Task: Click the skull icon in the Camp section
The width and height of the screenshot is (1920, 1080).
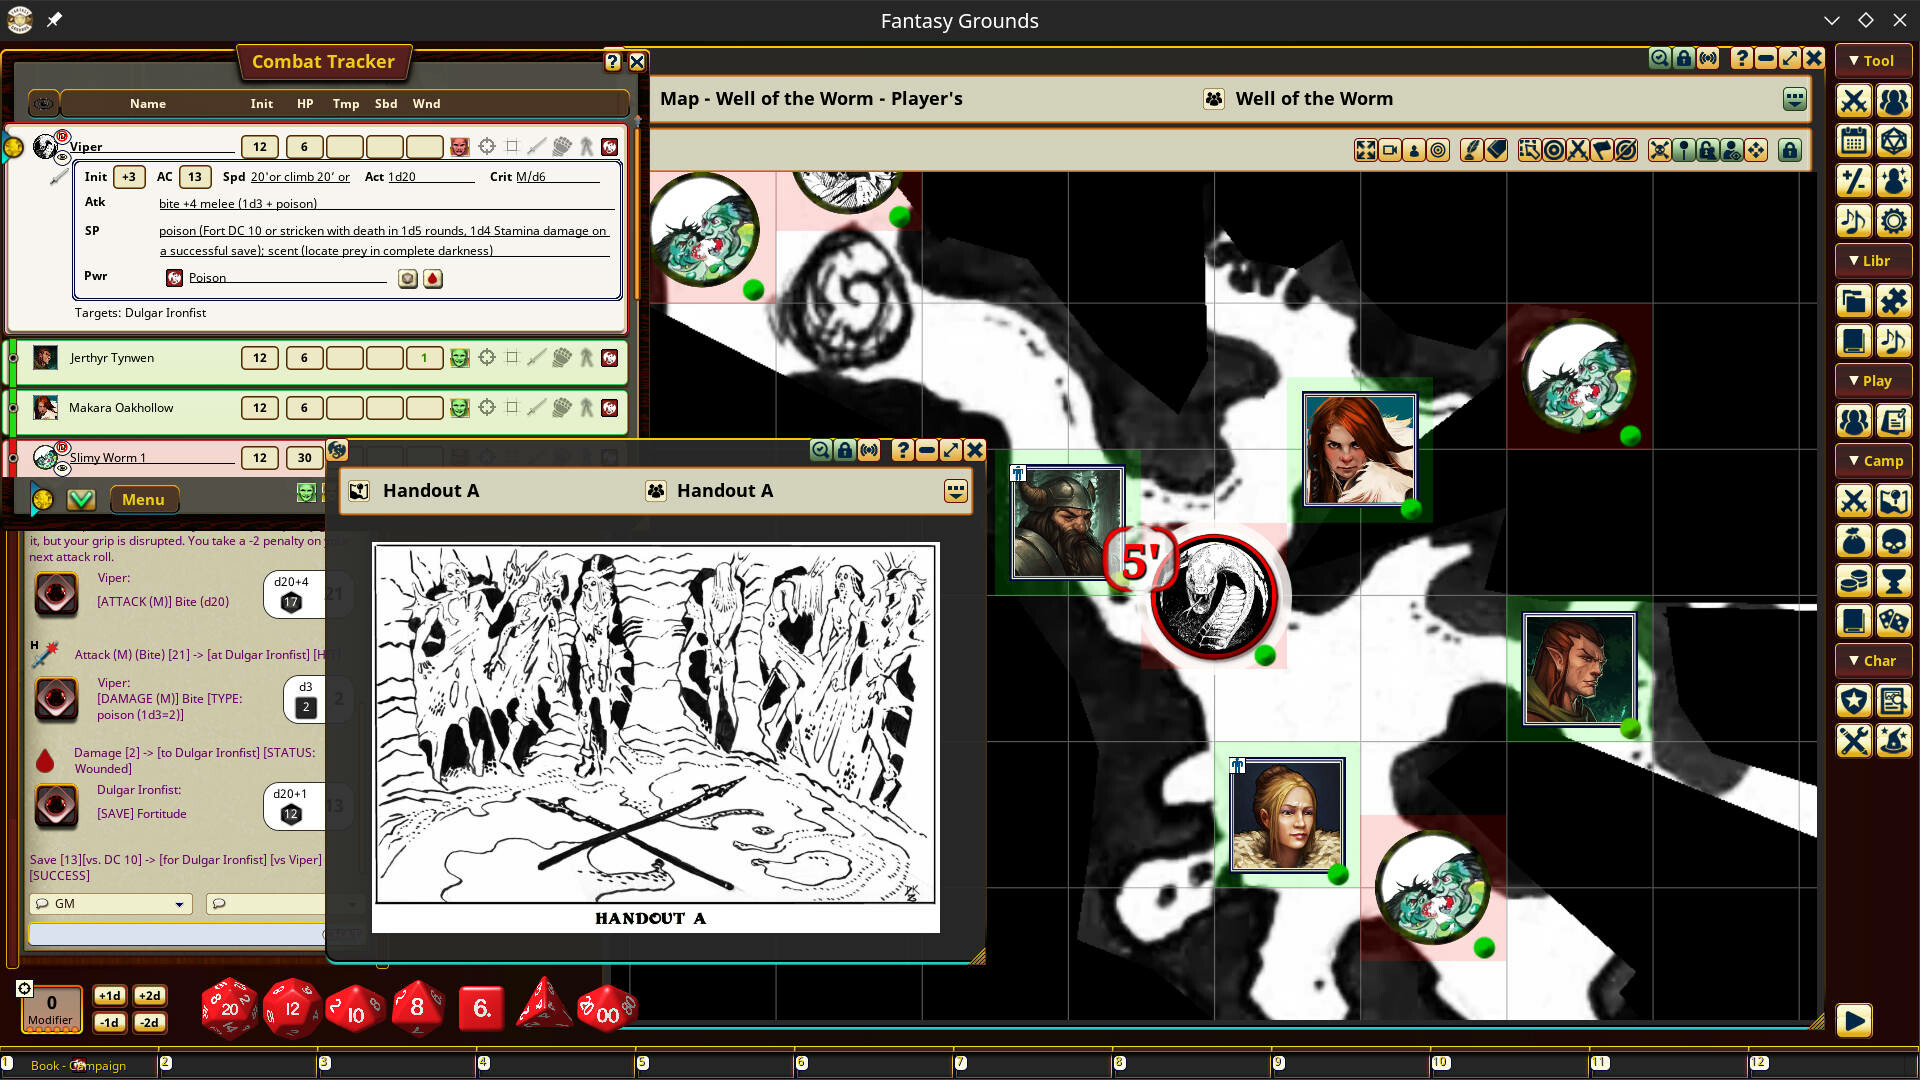Action: (x=1894, y=541)
